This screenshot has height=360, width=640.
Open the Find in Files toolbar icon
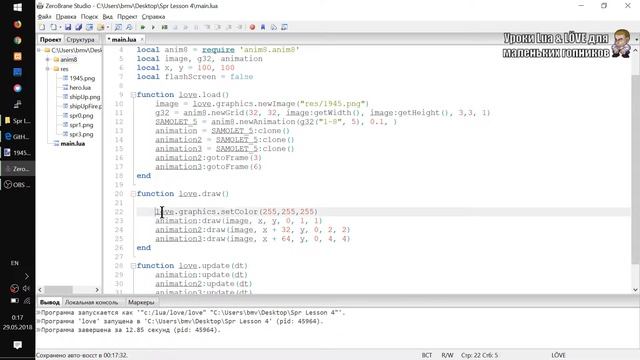129,27
